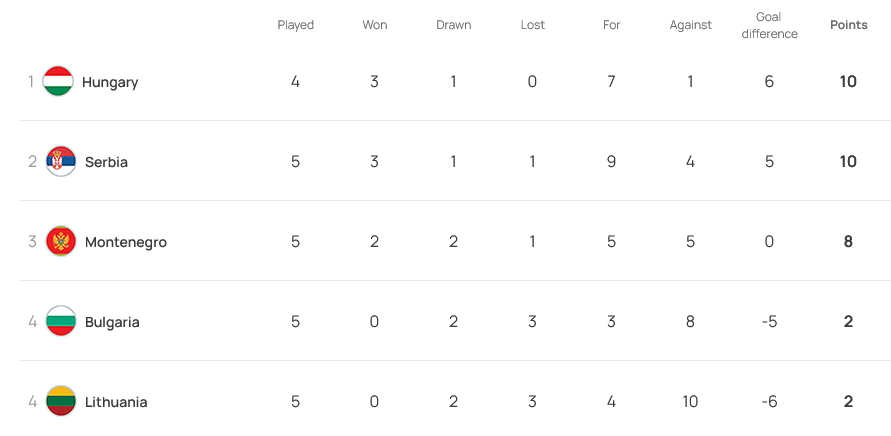Open the Hungary team link
The width and height of the screenshot is (891, 436).
pyautogui.click(x=110, y=82)
